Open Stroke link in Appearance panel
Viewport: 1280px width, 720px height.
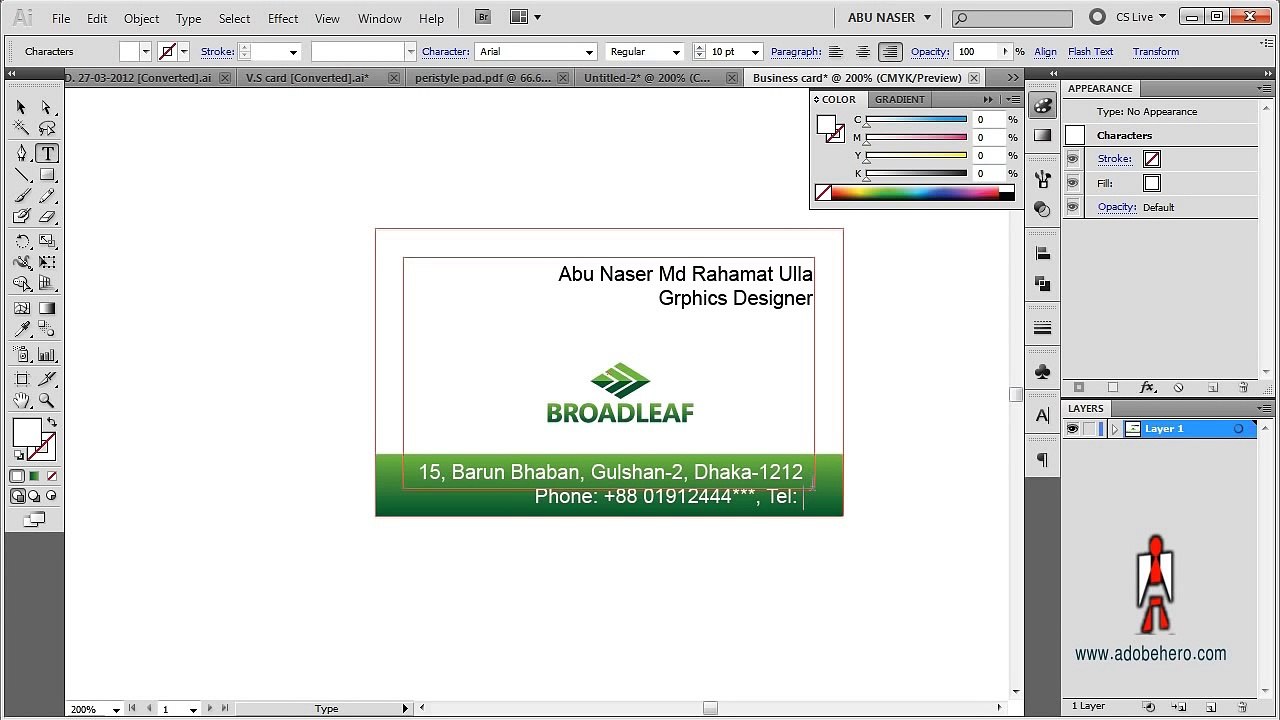point(1115,159)
